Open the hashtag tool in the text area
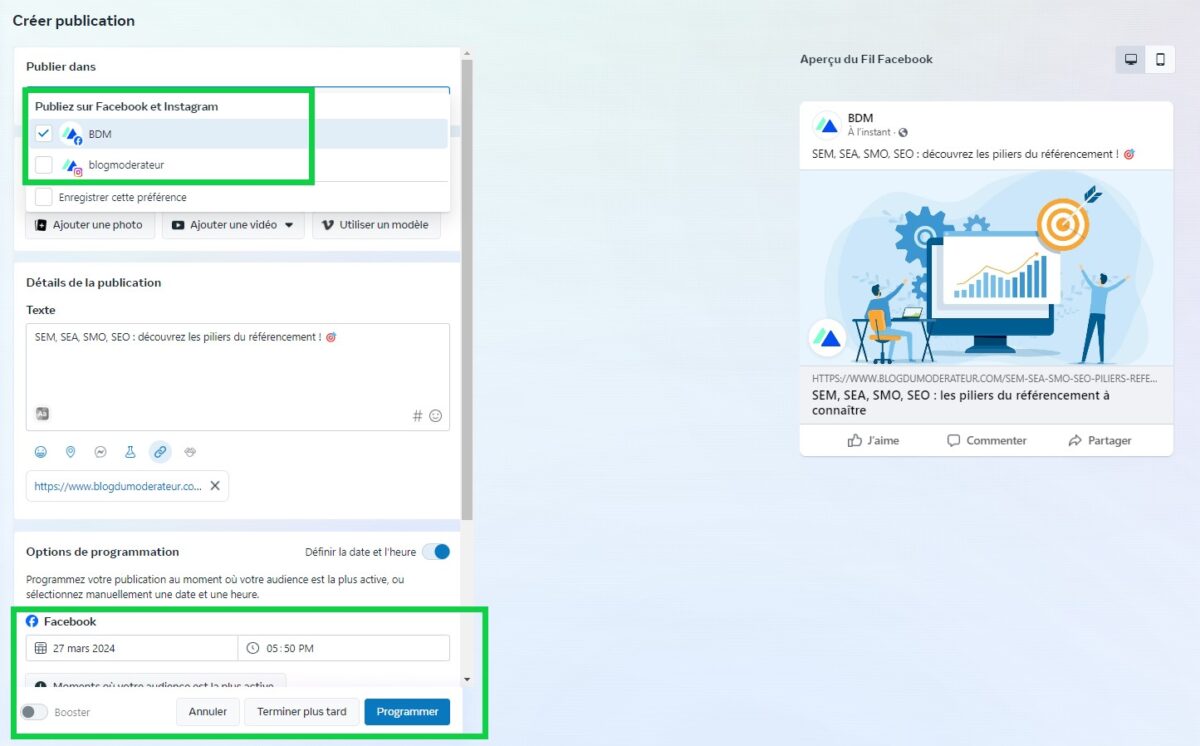This screenshot has width=1200, height=746. [x=417, y=416]
